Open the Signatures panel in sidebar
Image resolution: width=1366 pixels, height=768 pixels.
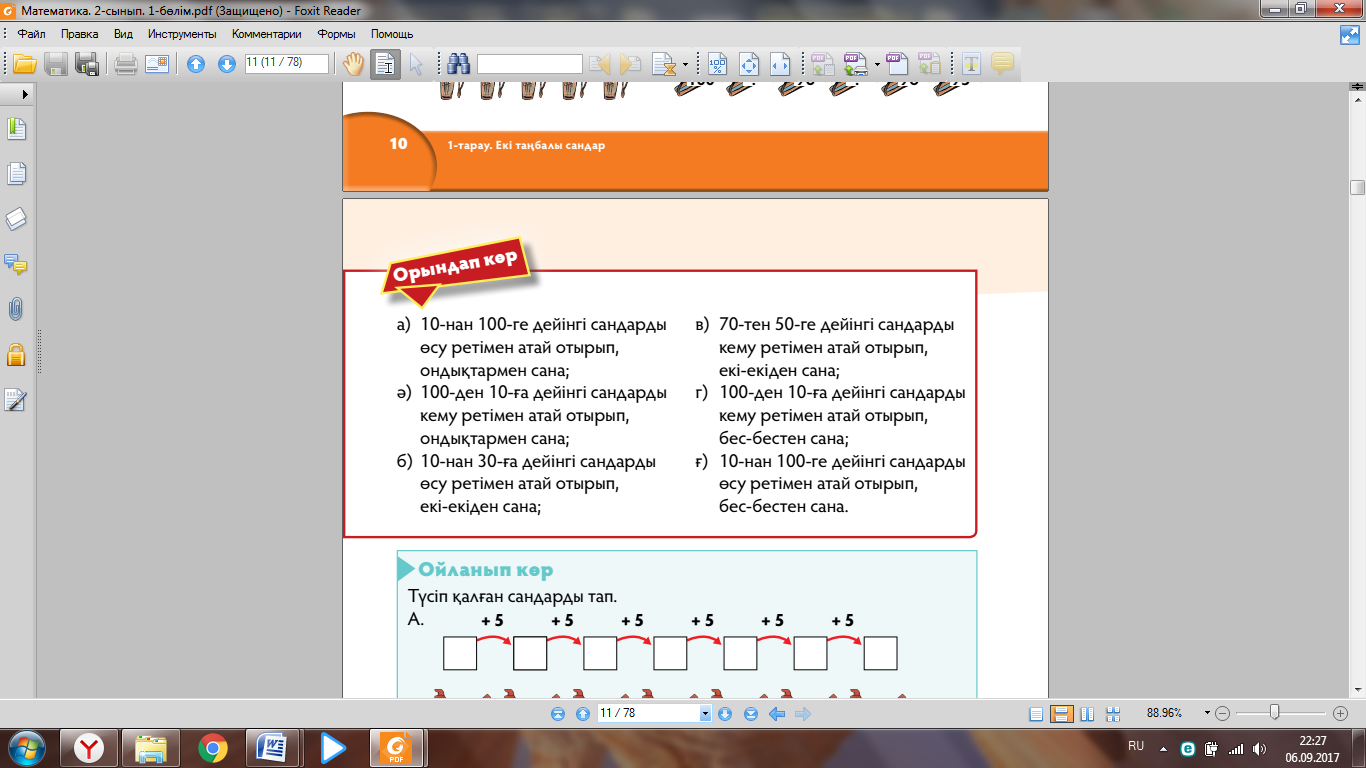tap(16, 400)
